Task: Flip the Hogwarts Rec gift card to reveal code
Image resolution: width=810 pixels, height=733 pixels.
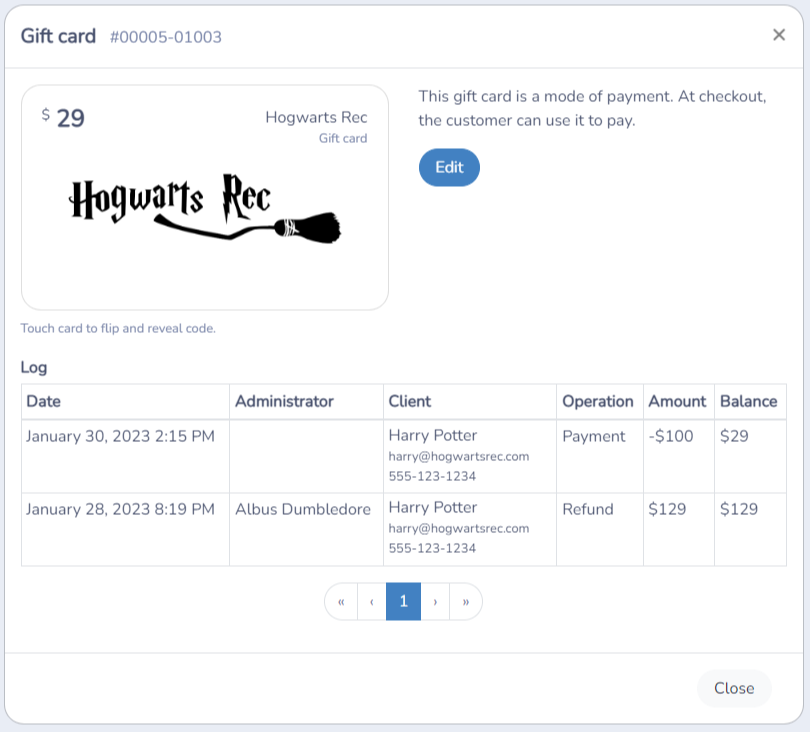Action: point(205,197)
